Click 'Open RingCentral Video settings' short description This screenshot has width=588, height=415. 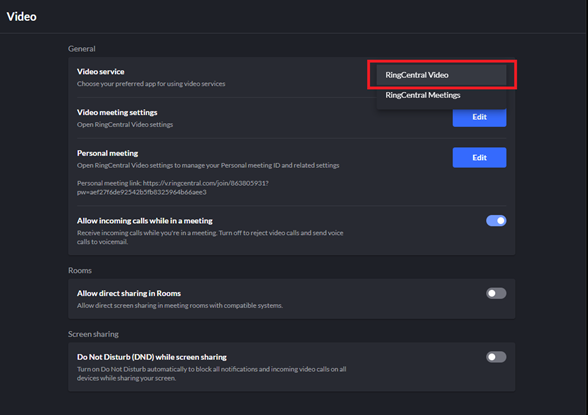pyautogui.click(x=125, y=124)
